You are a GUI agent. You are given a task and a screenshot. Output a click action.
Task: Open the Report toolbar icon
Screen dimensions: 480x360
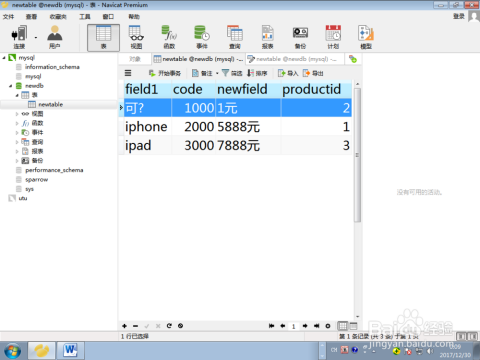[x=267, y=37]
